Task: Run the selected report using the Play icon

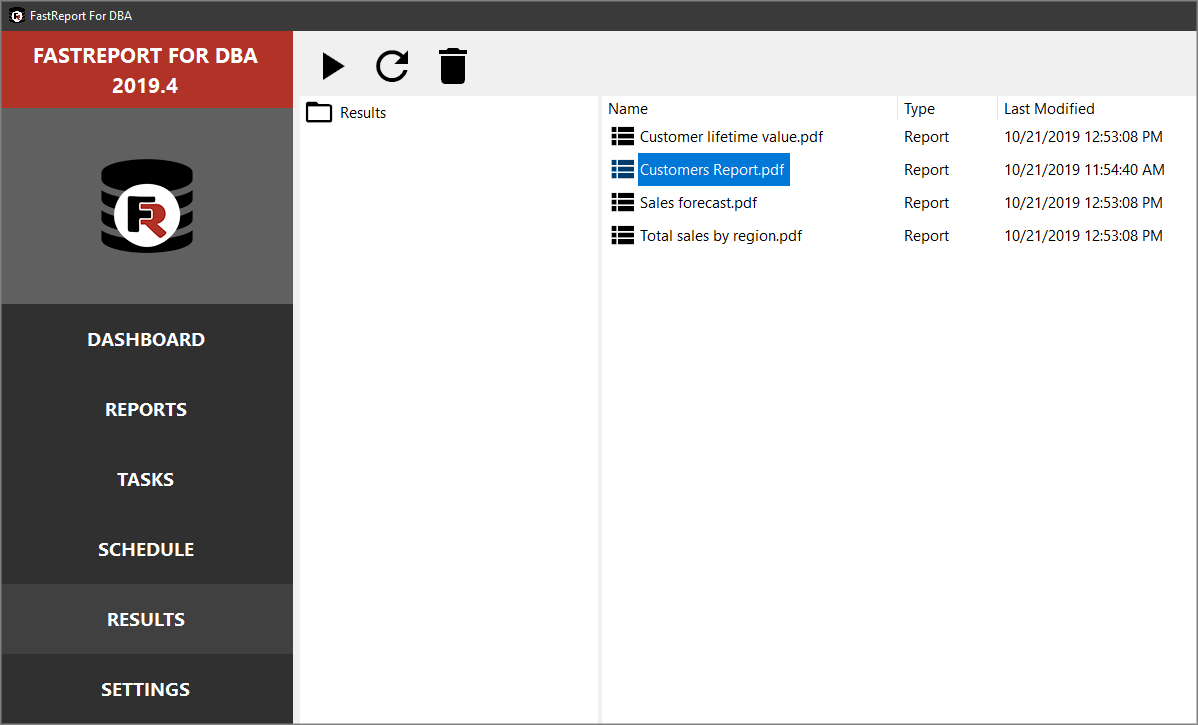Action: (x=332, y=66)
